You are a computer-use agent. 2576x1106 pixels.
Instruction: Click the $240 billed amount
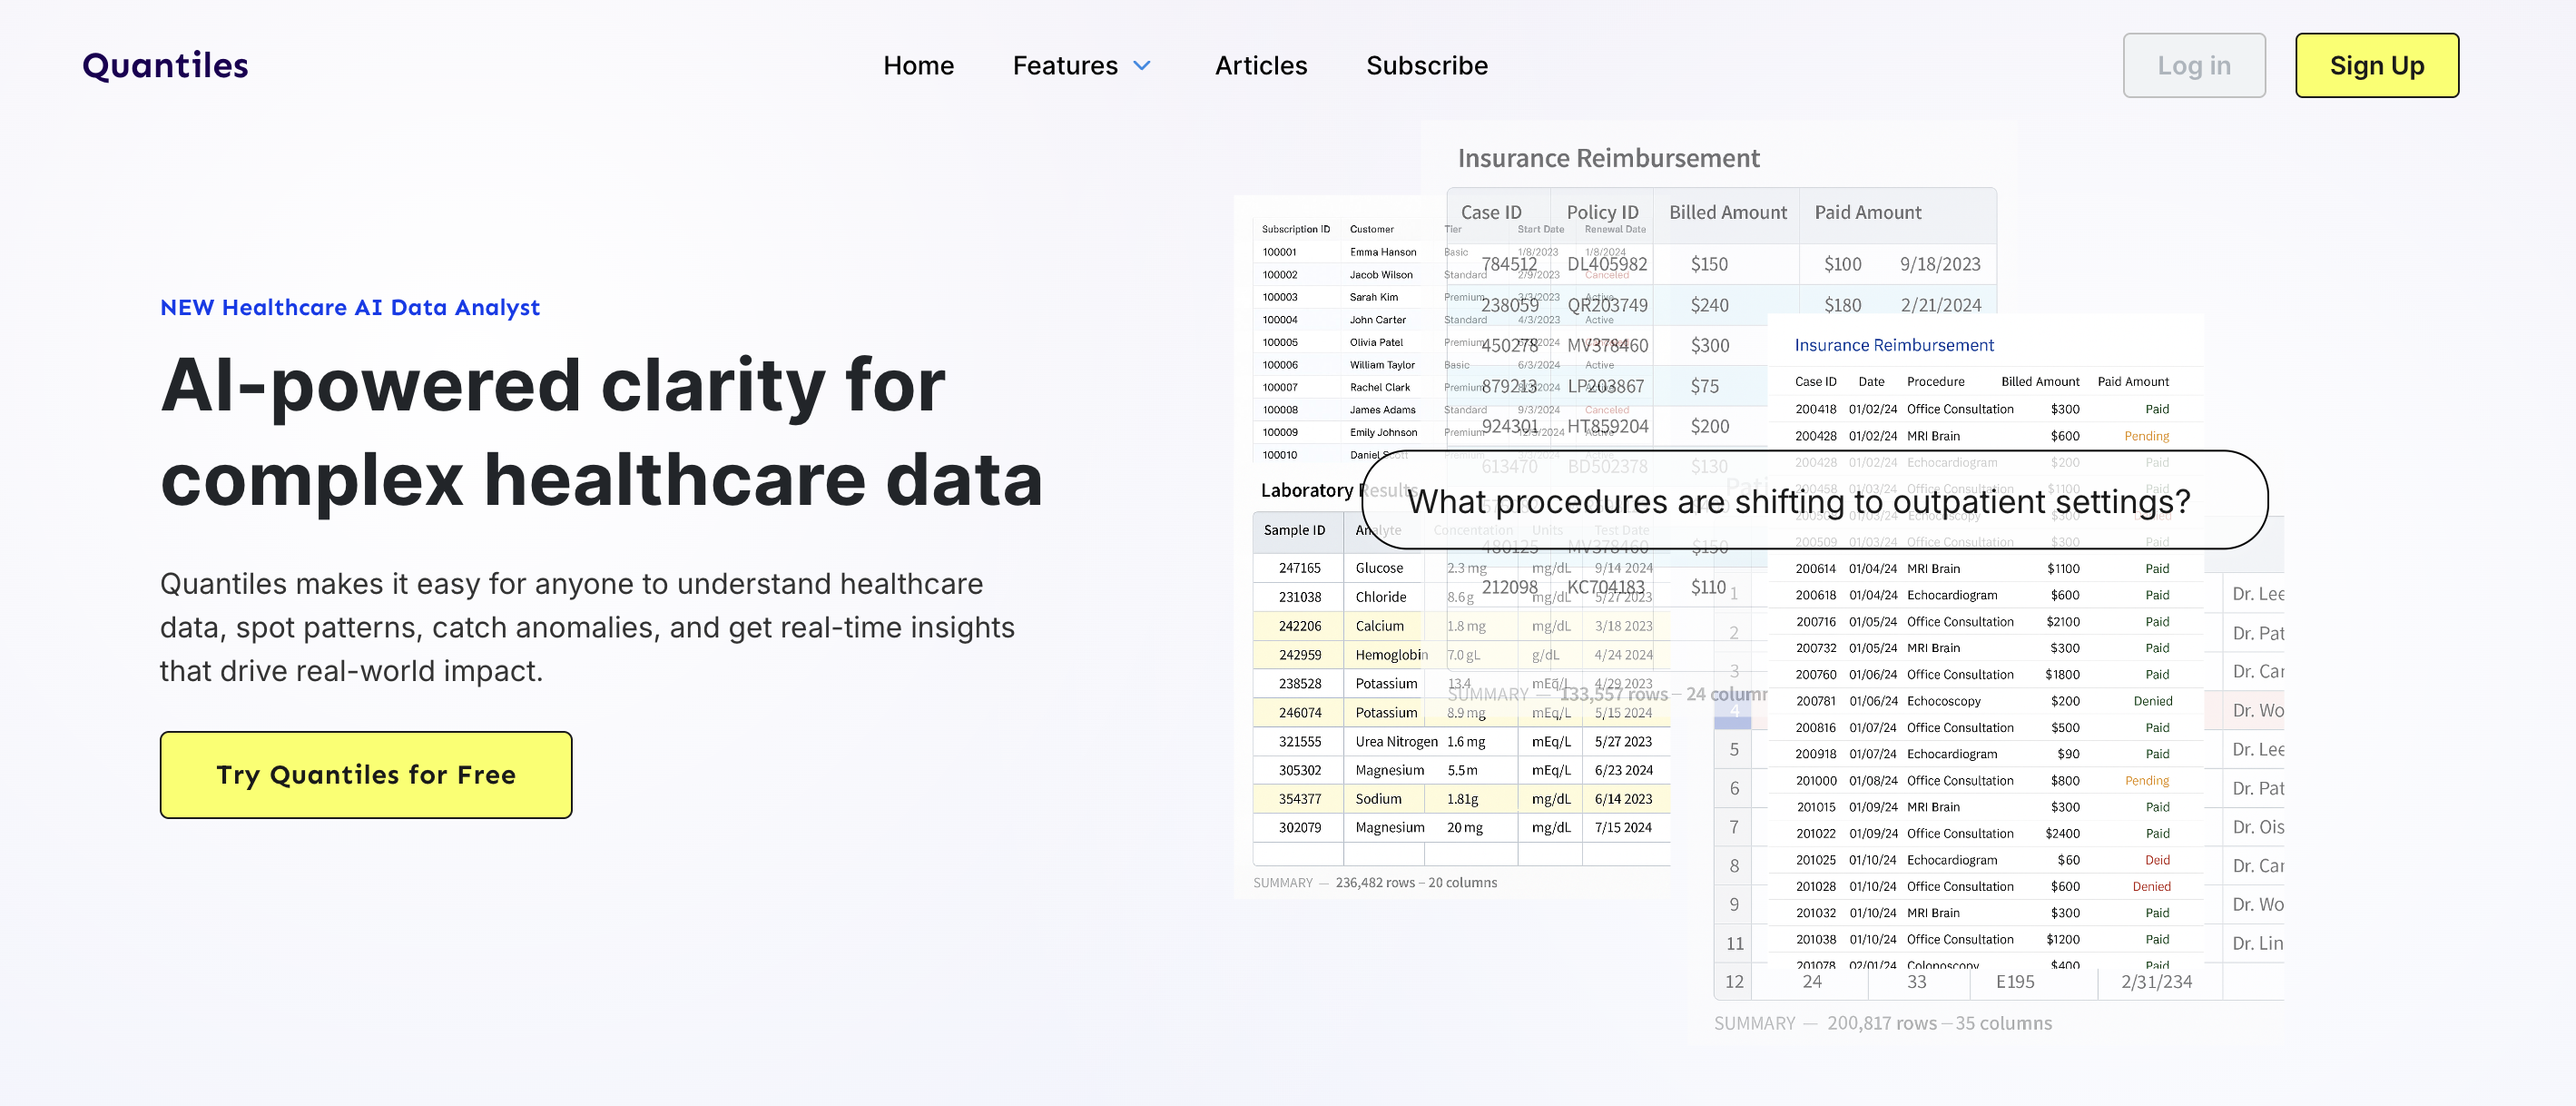(1709, 305)
